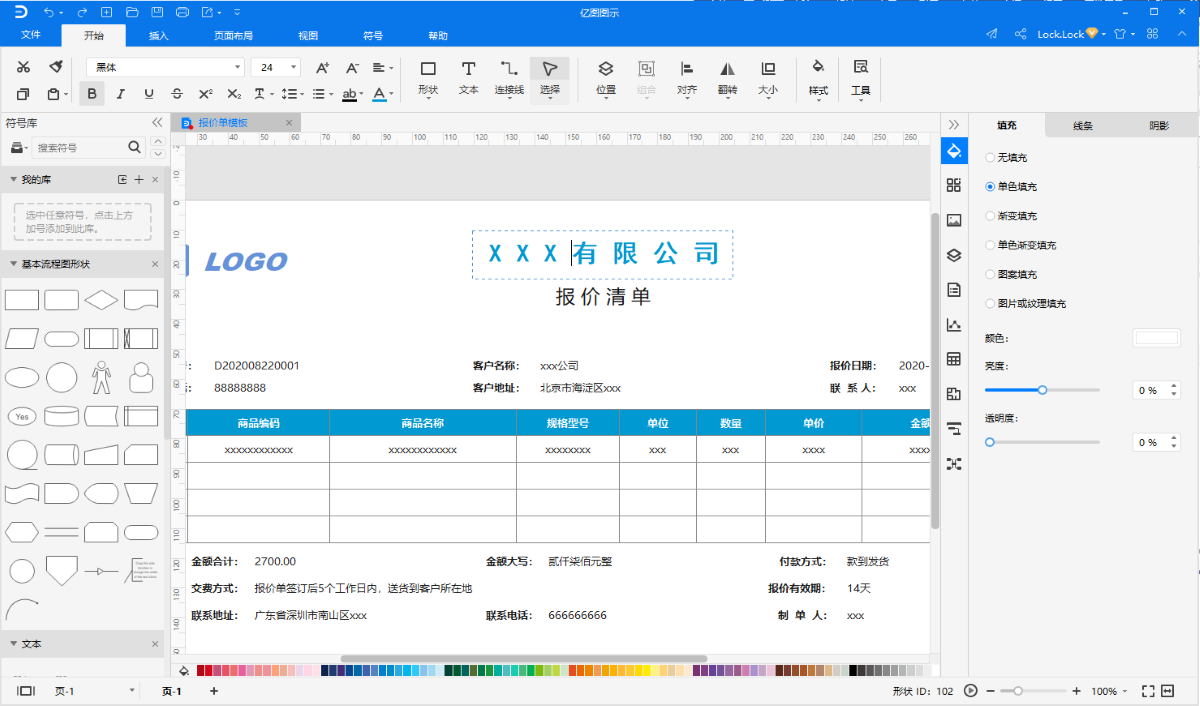Switch to the 视图 ribbon tab

pos(308,35)
